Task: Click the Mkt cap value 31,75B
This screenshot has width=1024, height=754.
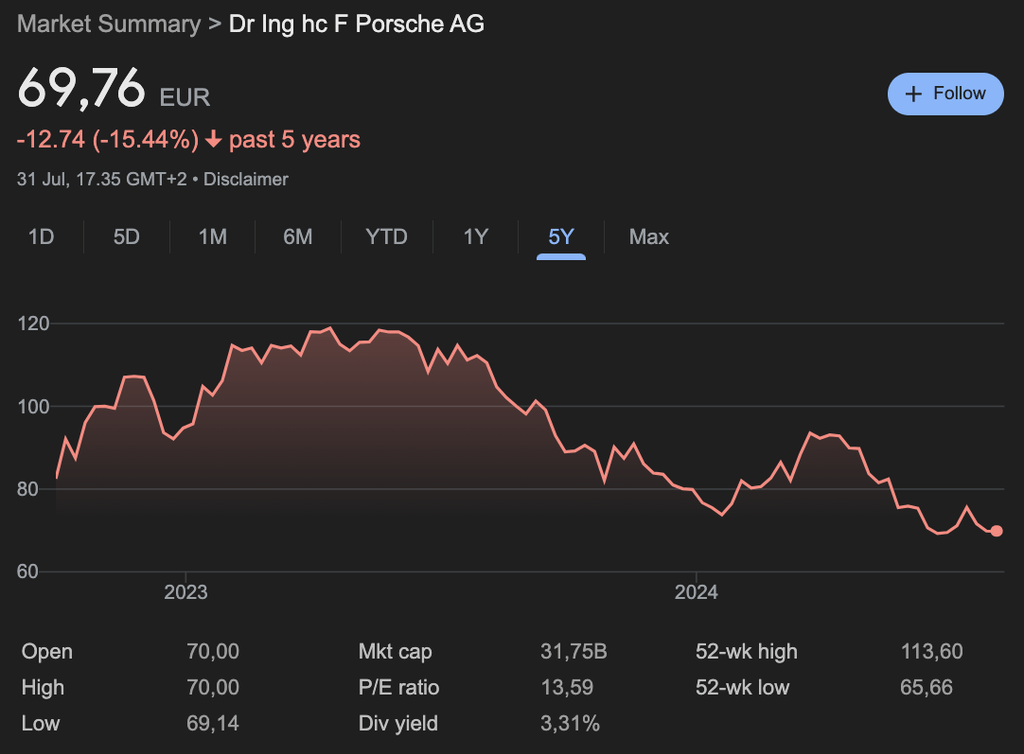Action: (x=573, y=652)
